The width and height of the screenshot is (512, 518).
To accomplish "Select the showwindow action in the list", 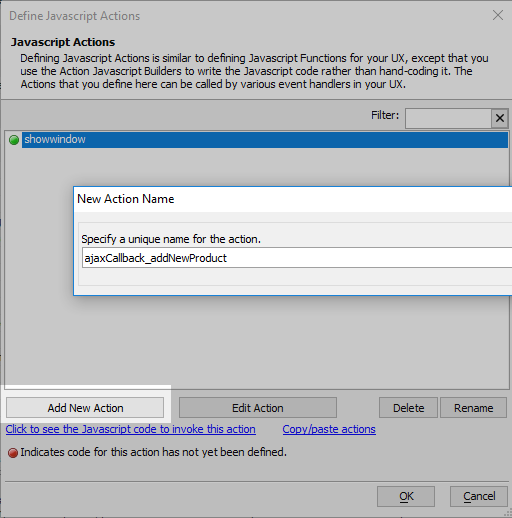I will [x=265, y=140].
